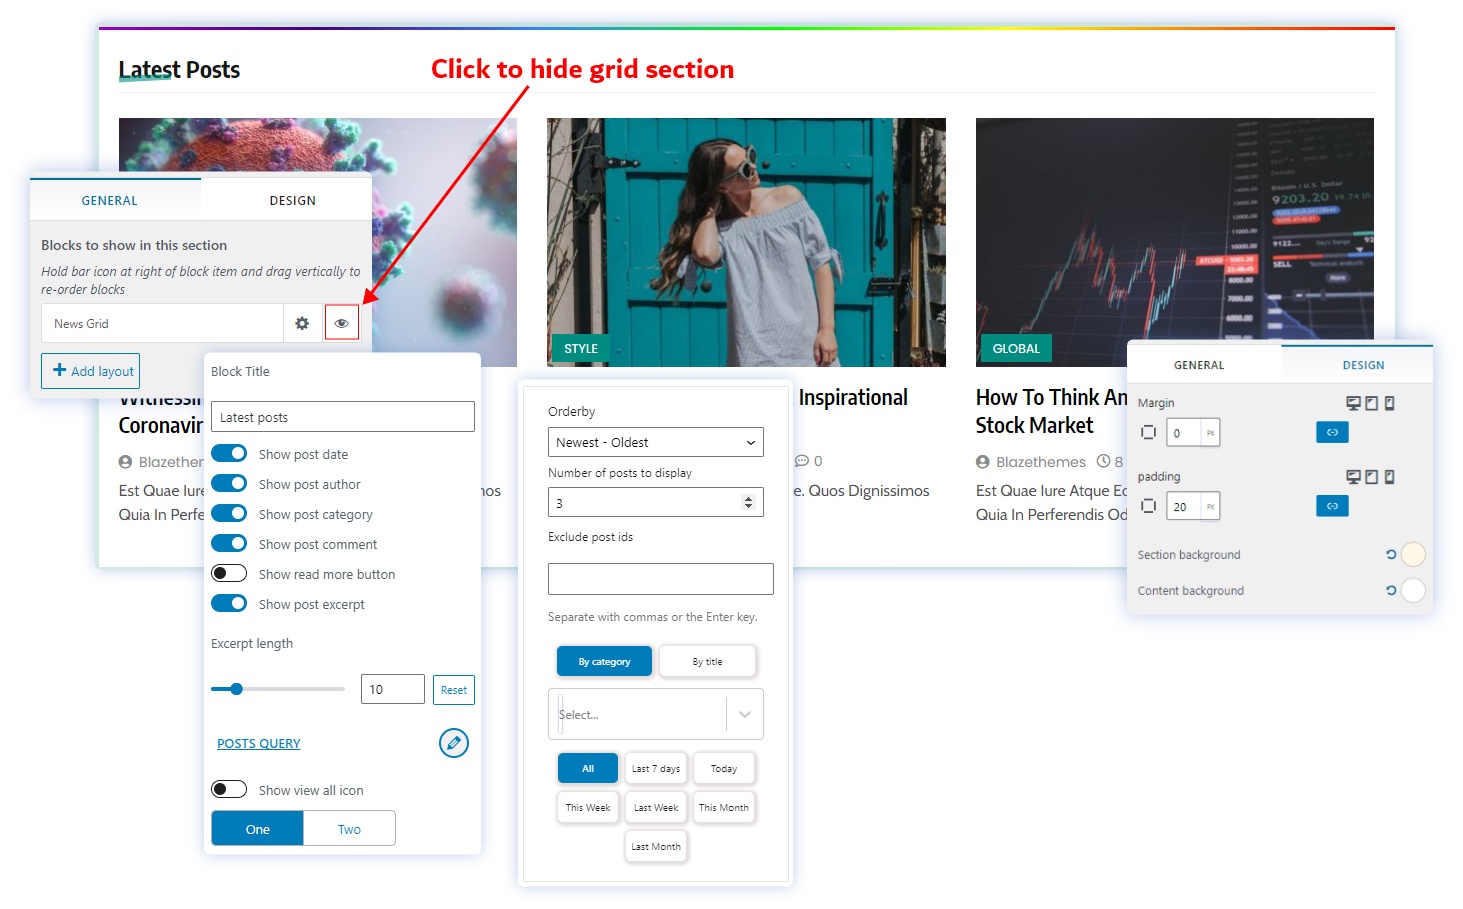The width and height of the screenshot is (1463, 909).
Task: Disable the Show post date toggle
Action: (229, 454)
